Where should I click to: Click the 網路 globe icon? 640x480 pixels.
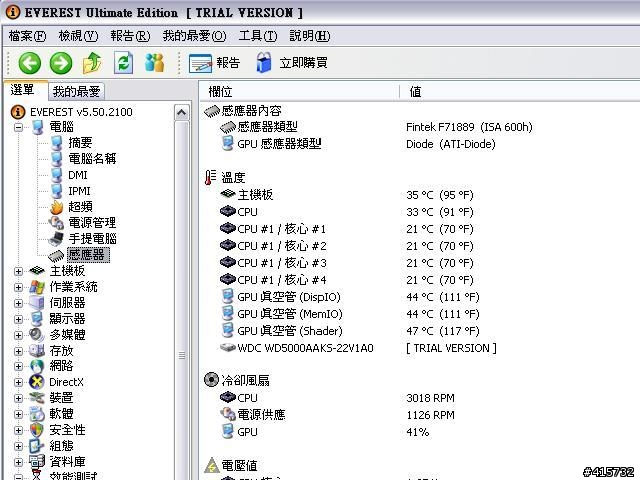[x=37, y=366]
